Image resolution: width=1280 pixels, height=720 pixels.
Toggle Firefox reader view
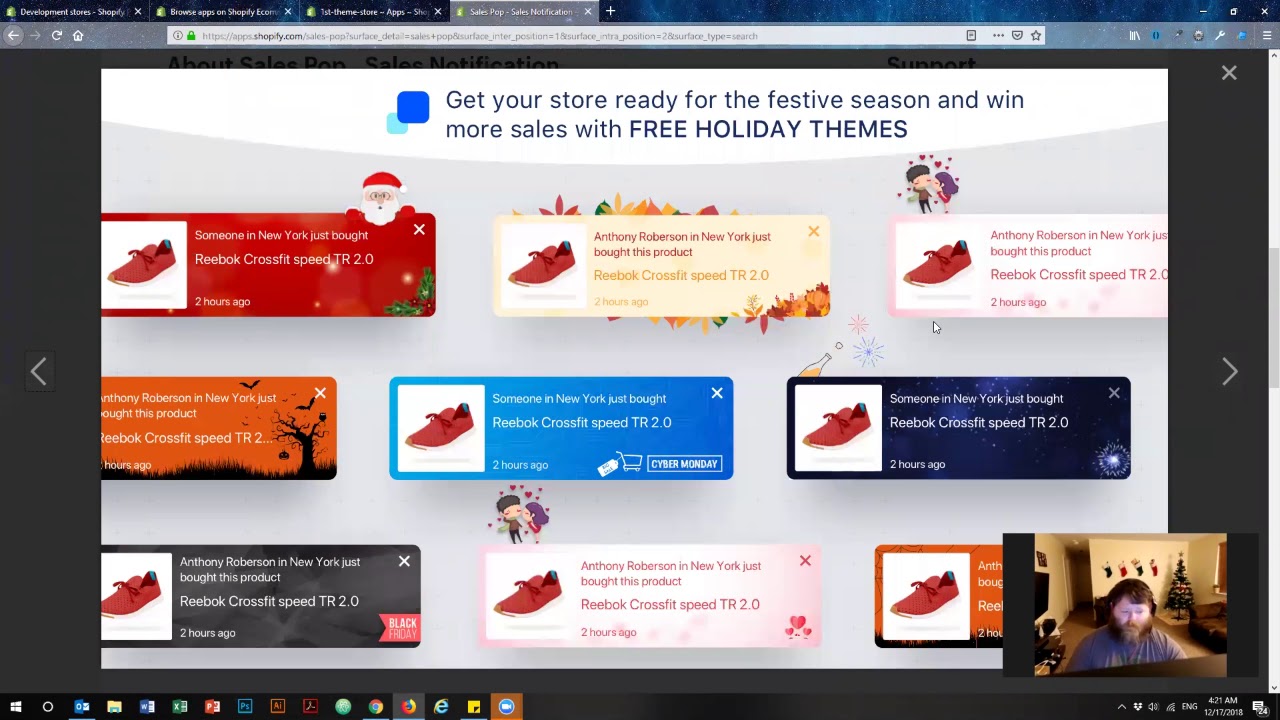(x=971, y=36)
